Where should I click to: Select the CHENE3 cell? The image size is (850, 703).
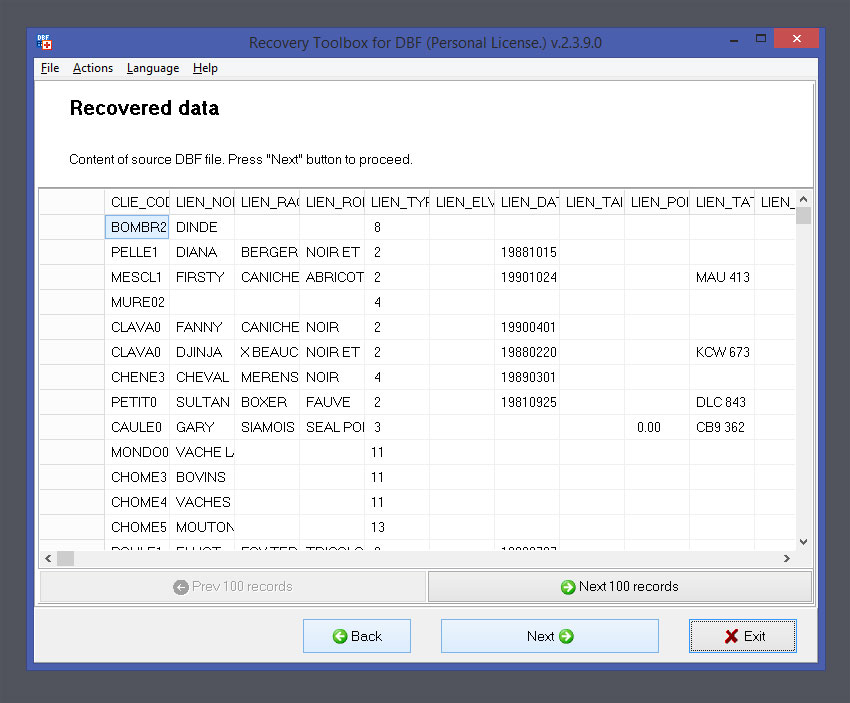[137, 377]
